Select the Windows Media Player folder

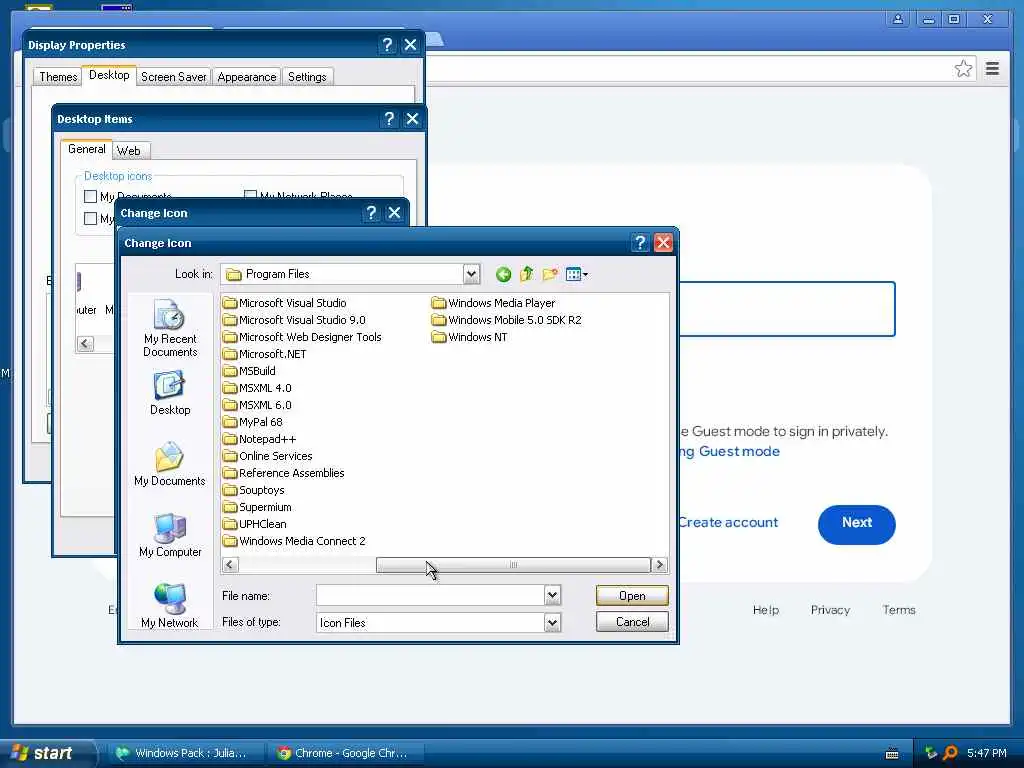tap(493, 303)
